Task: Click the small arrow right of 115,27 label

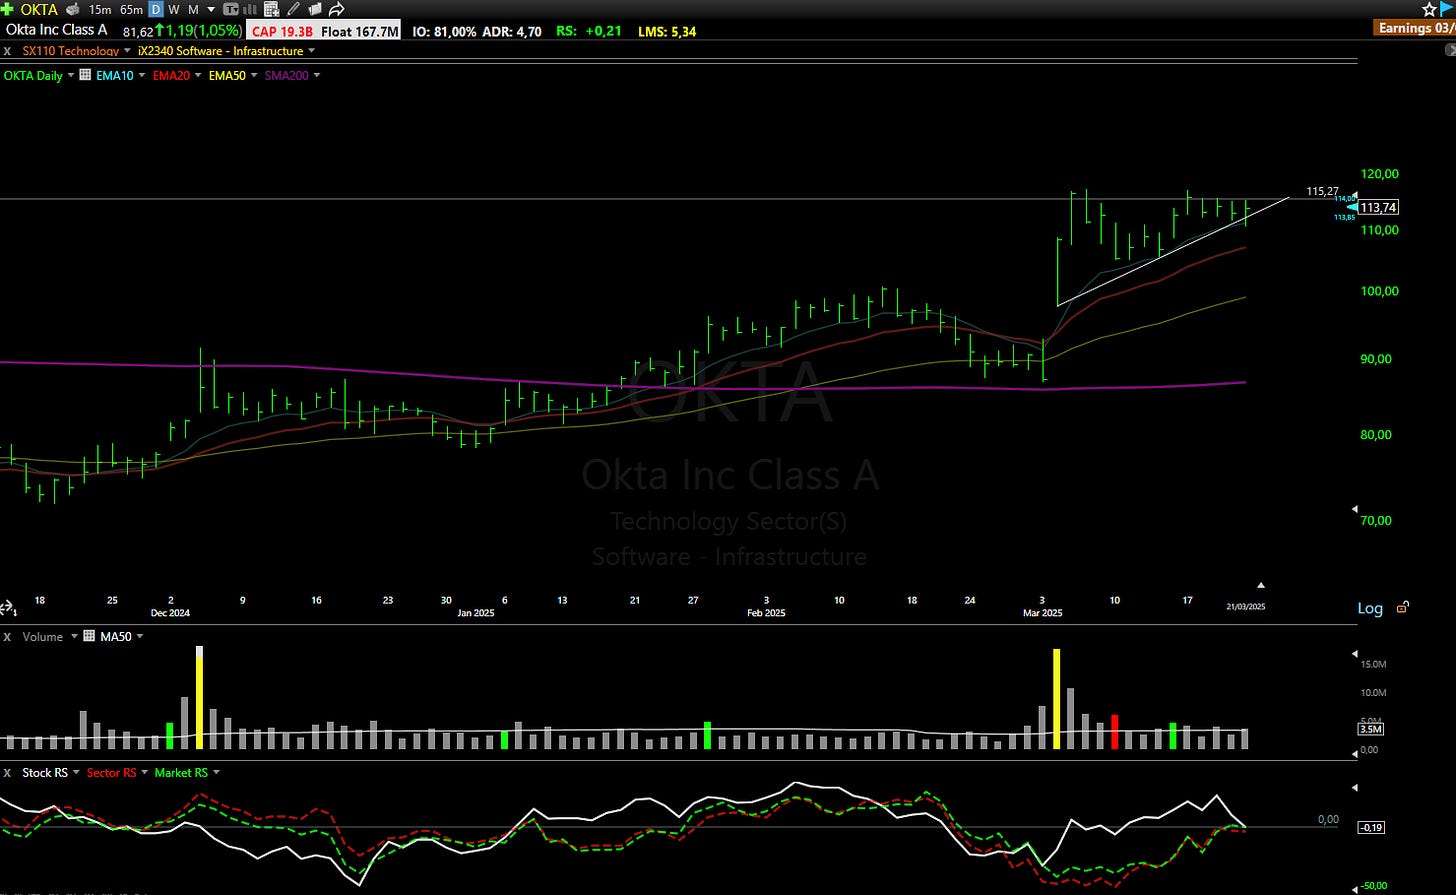Action: point(1355,196)
